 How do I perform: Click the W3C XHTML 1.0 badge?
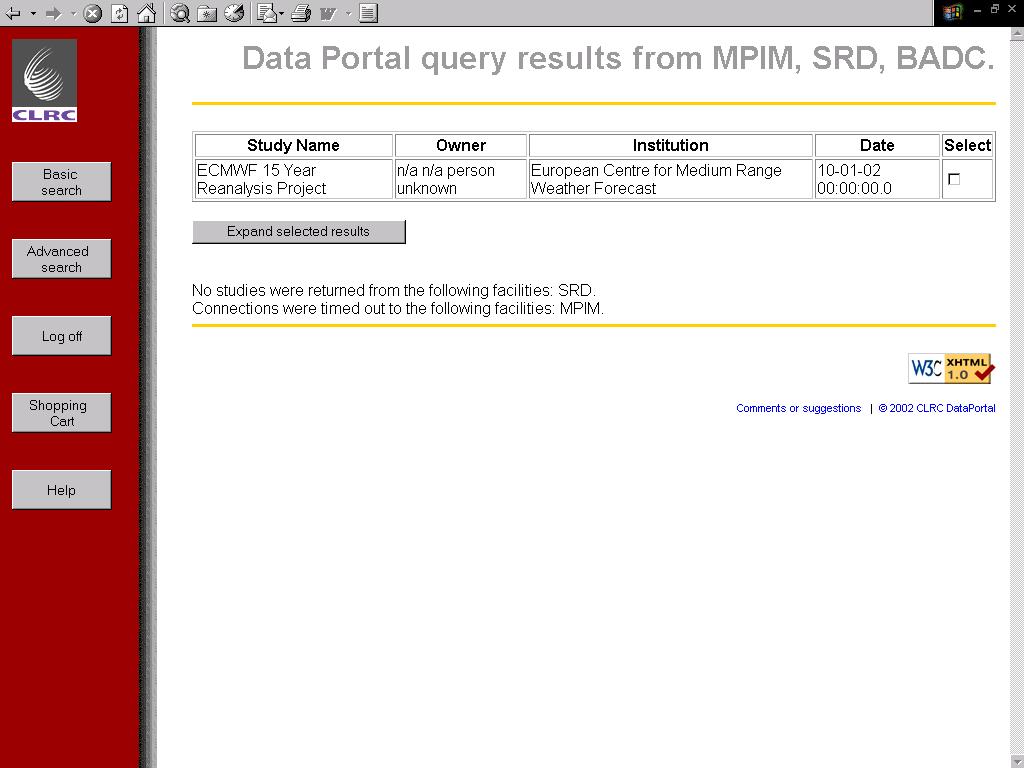(x=951, y=368)
